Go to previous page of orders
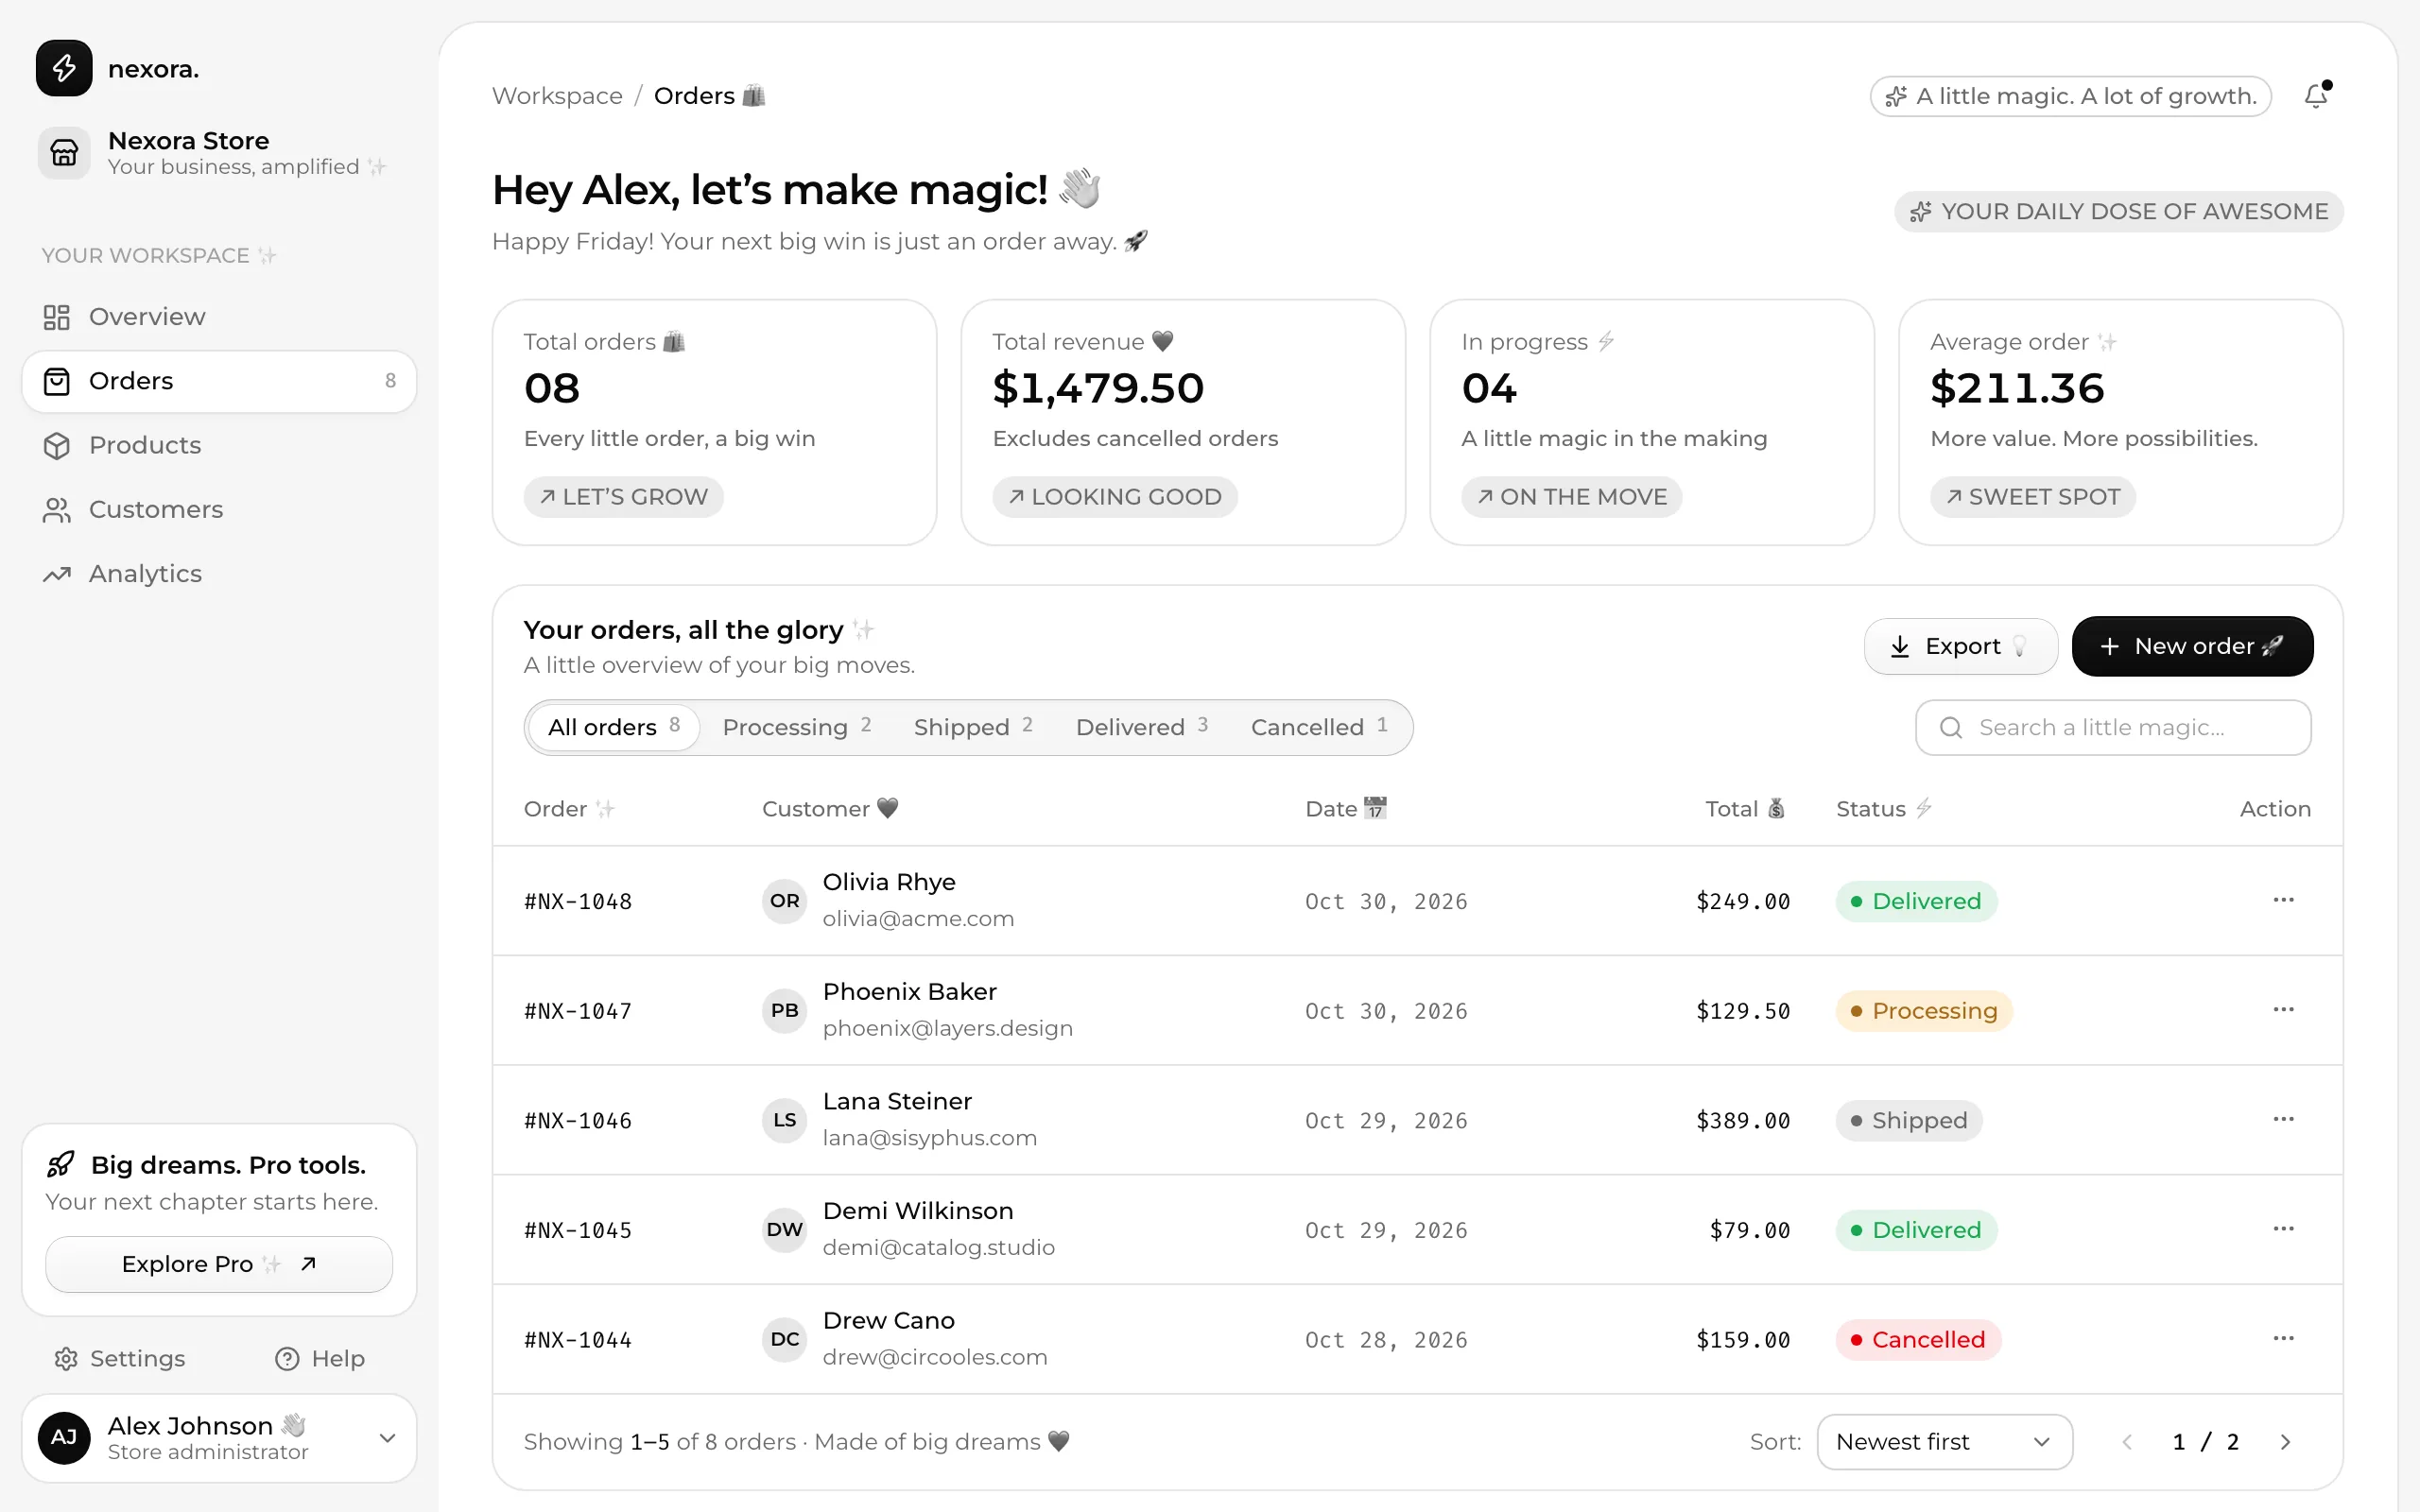This screenshot has width=2420, height=1512. (2127, 1441)
